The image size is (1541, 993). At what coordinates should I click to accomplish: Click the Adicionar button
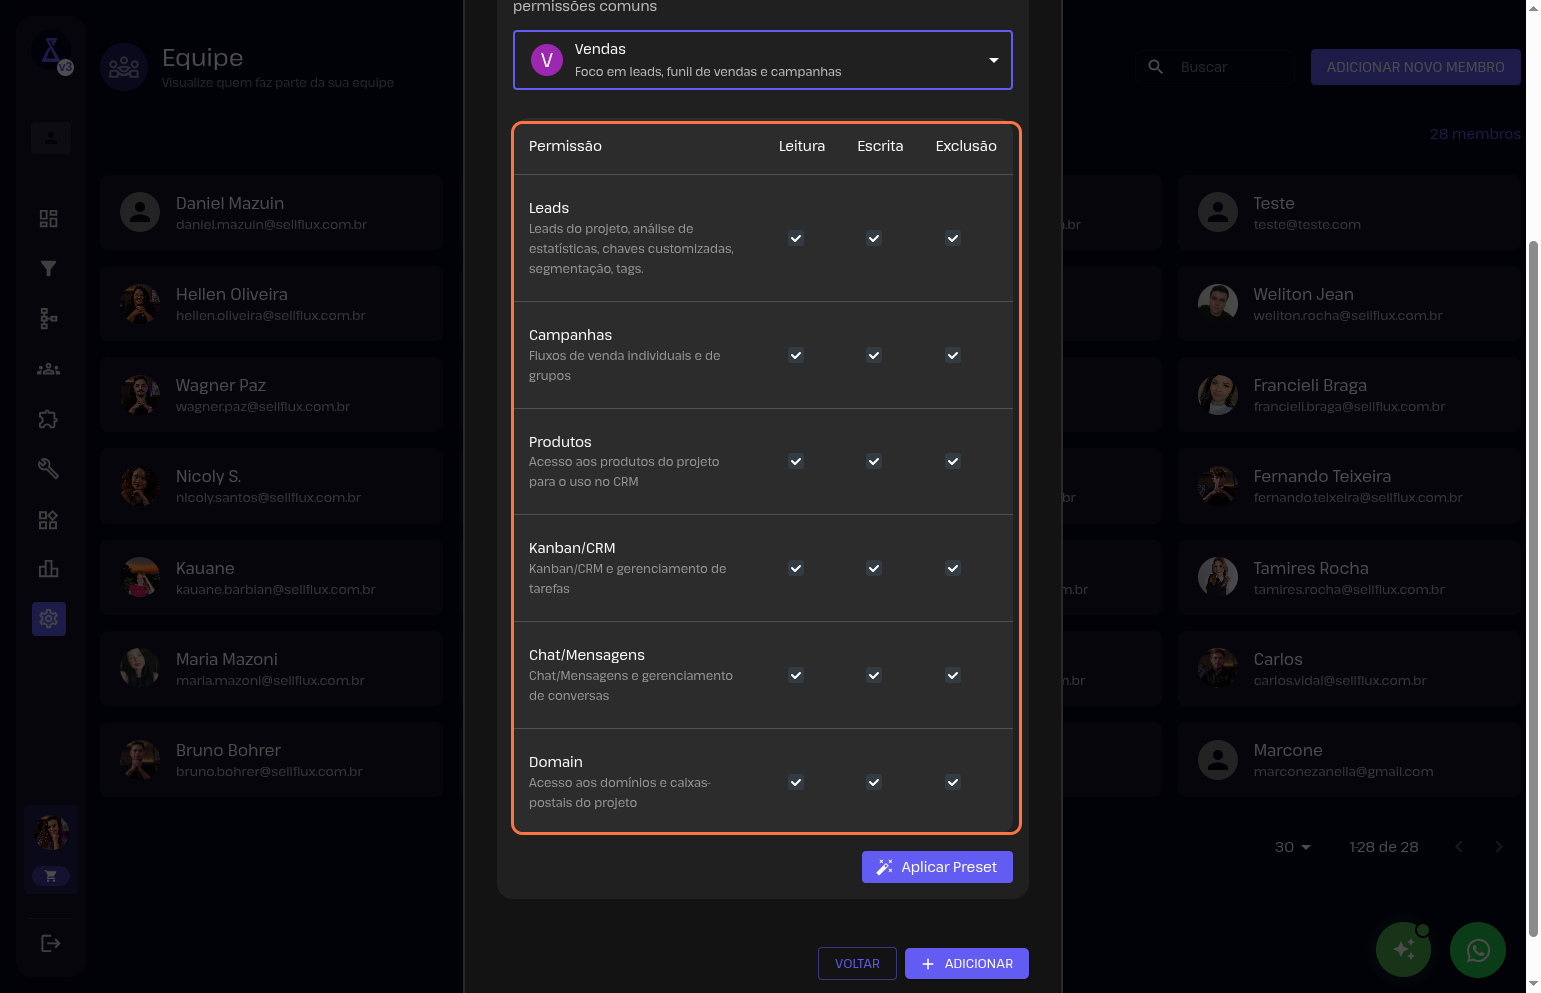coord(966,964)
